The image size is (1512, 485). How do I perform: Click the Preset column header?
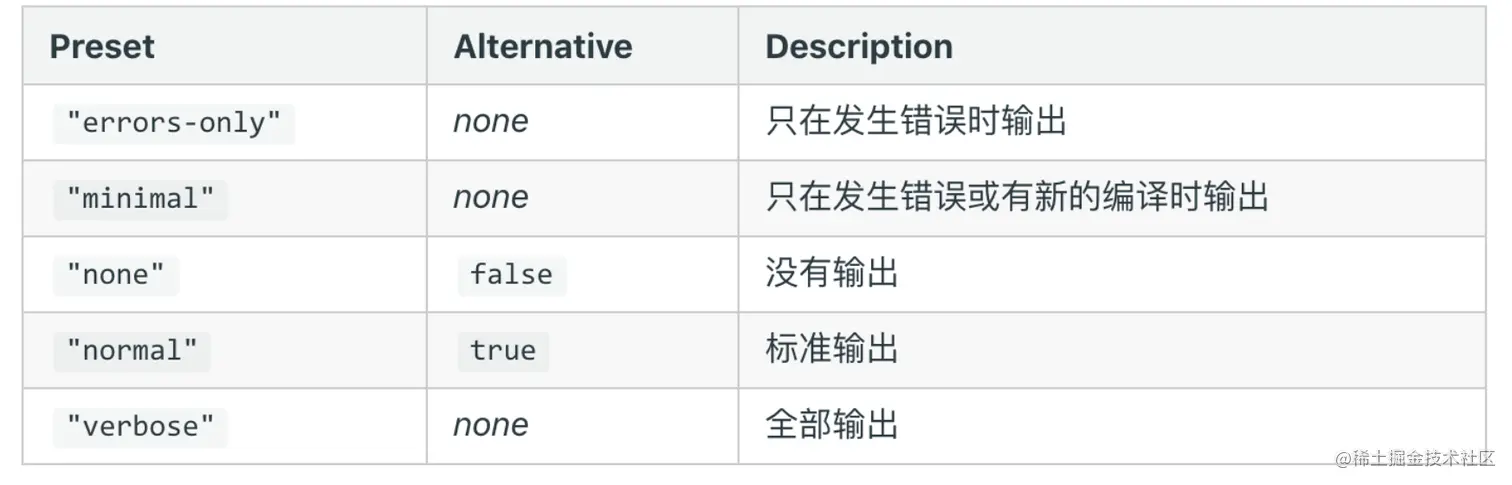(102, 47)
